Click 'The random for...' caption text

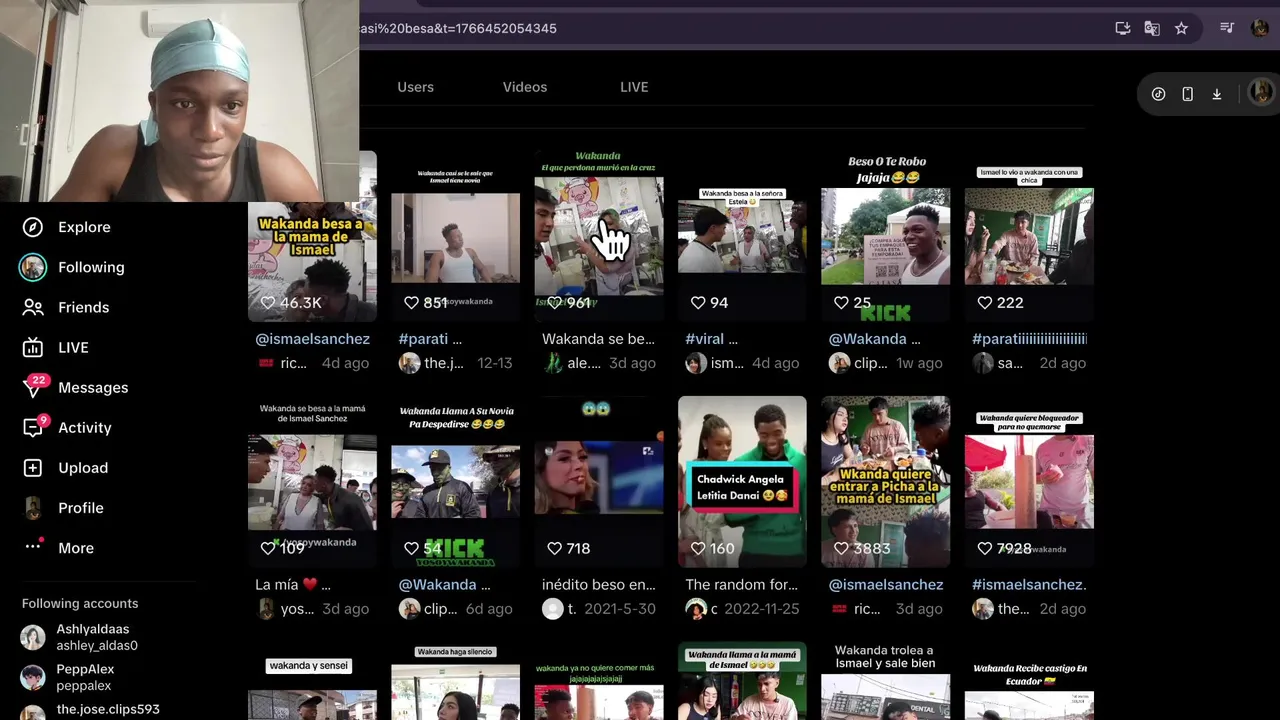pyautogui.click(x=741, y=584)
